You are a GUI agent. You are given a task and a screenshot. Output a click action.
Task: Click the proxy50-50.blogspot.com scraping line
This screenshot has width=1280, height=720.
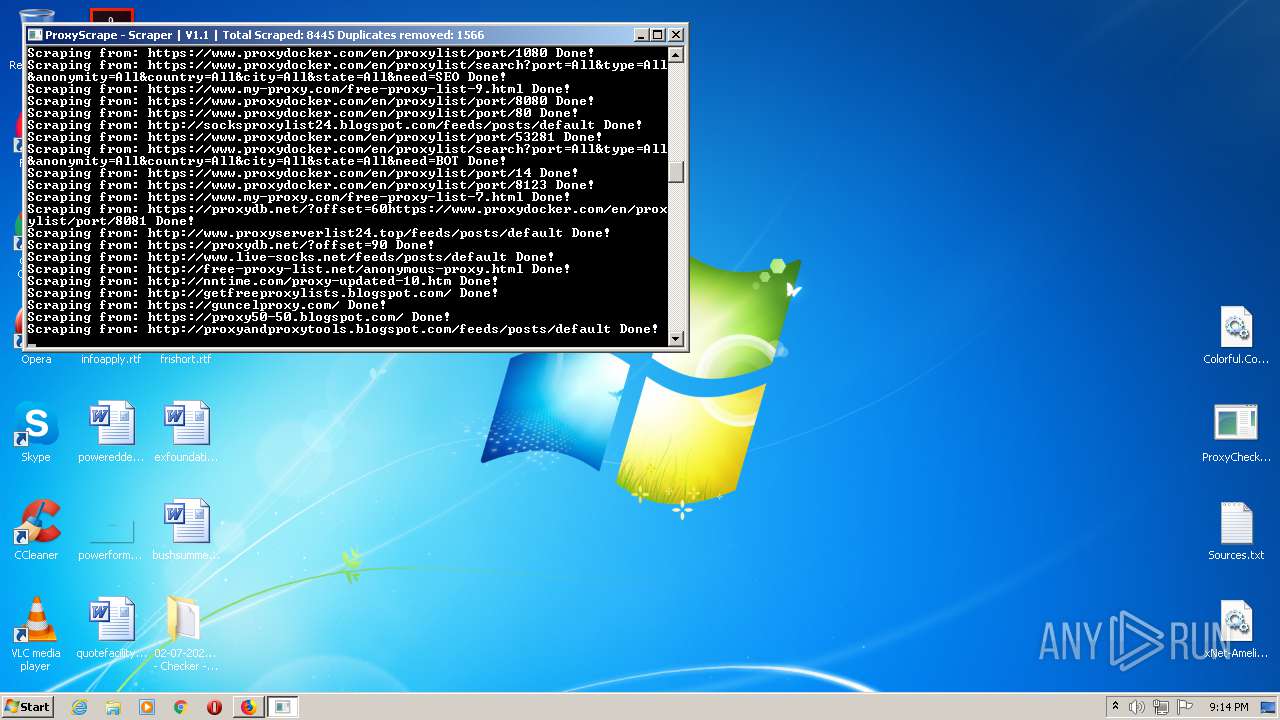pos(239,317)
